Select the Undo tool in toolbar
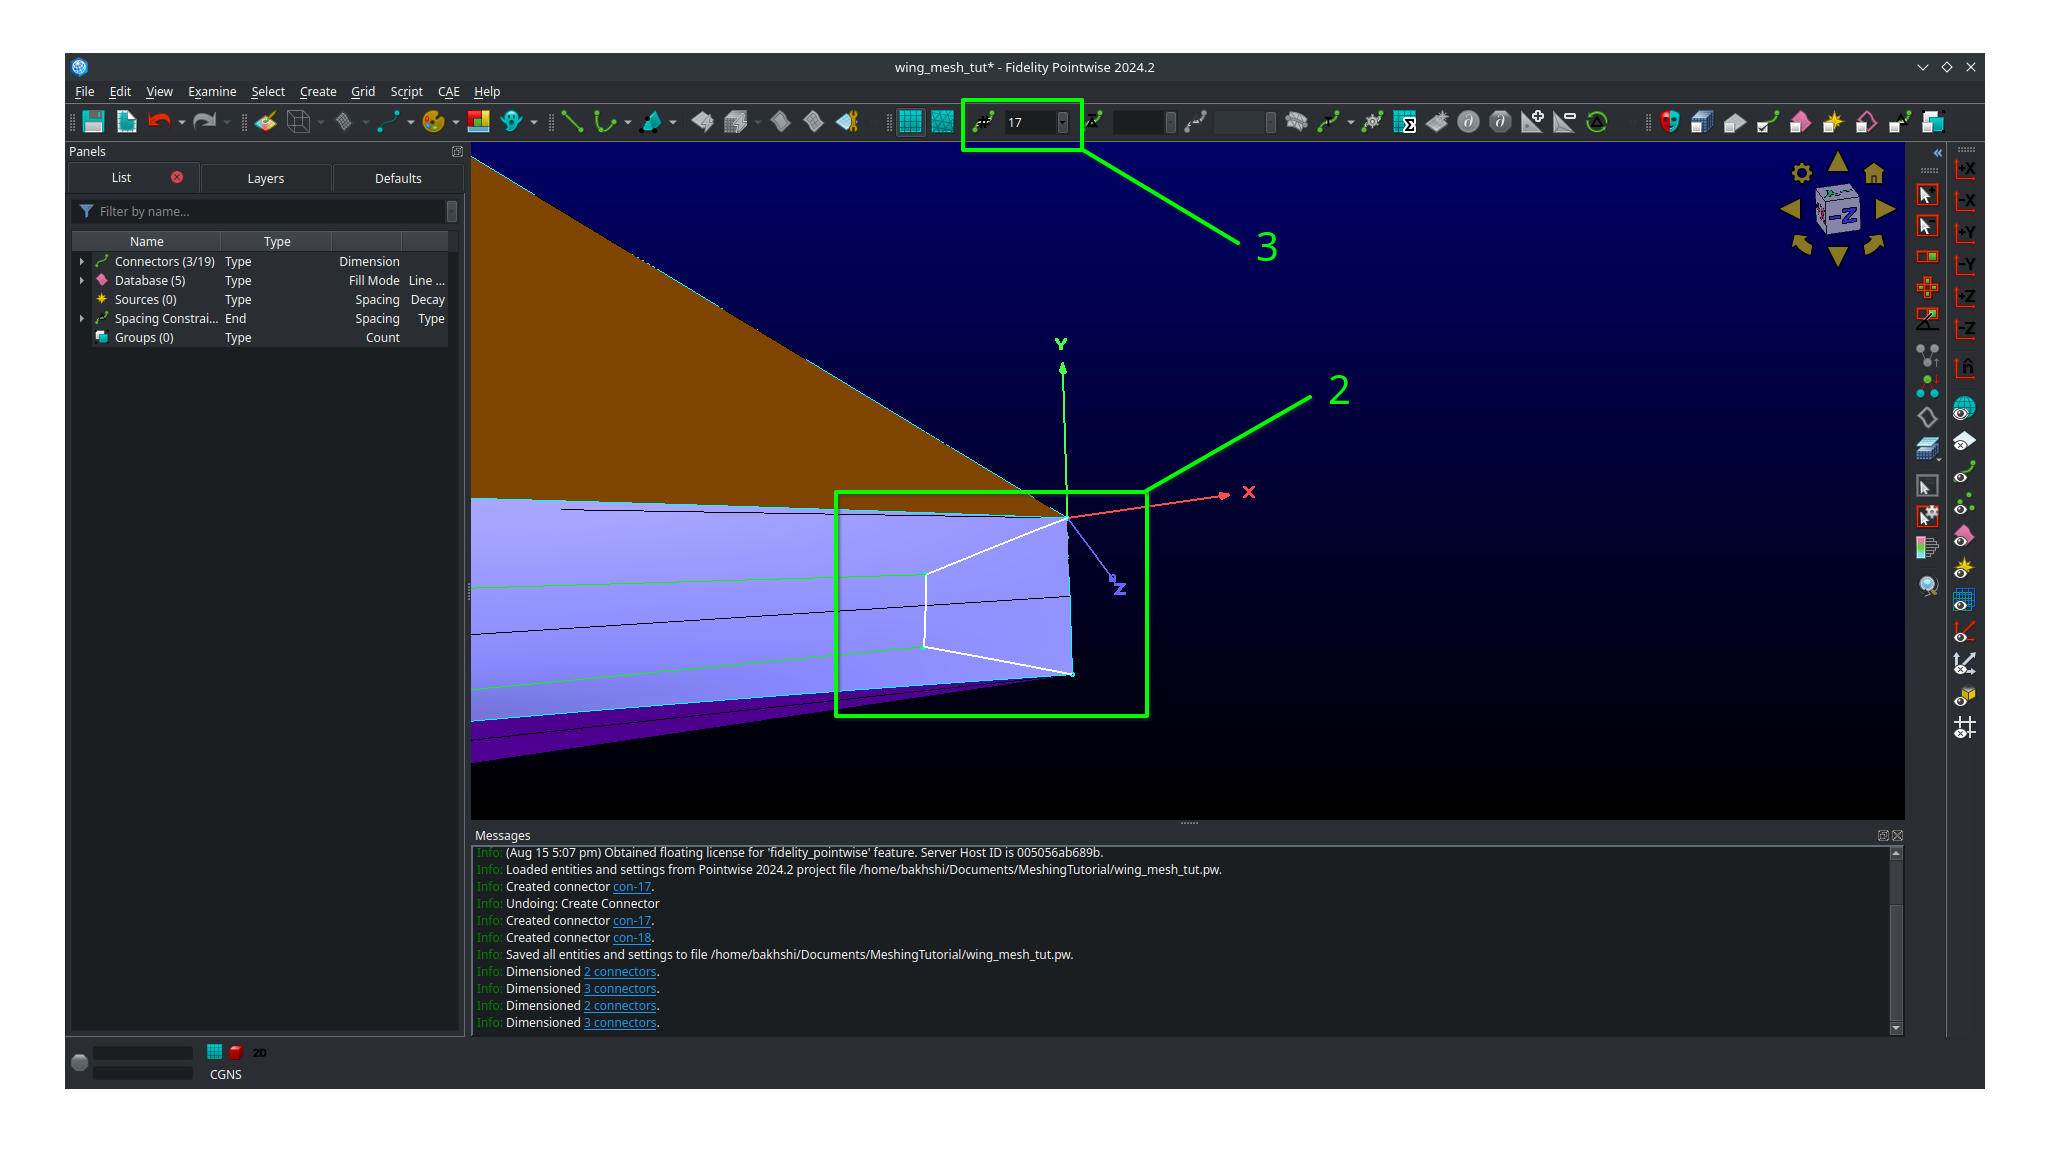This screenshot has height=1166, width=2050. (x=160, y=122)
